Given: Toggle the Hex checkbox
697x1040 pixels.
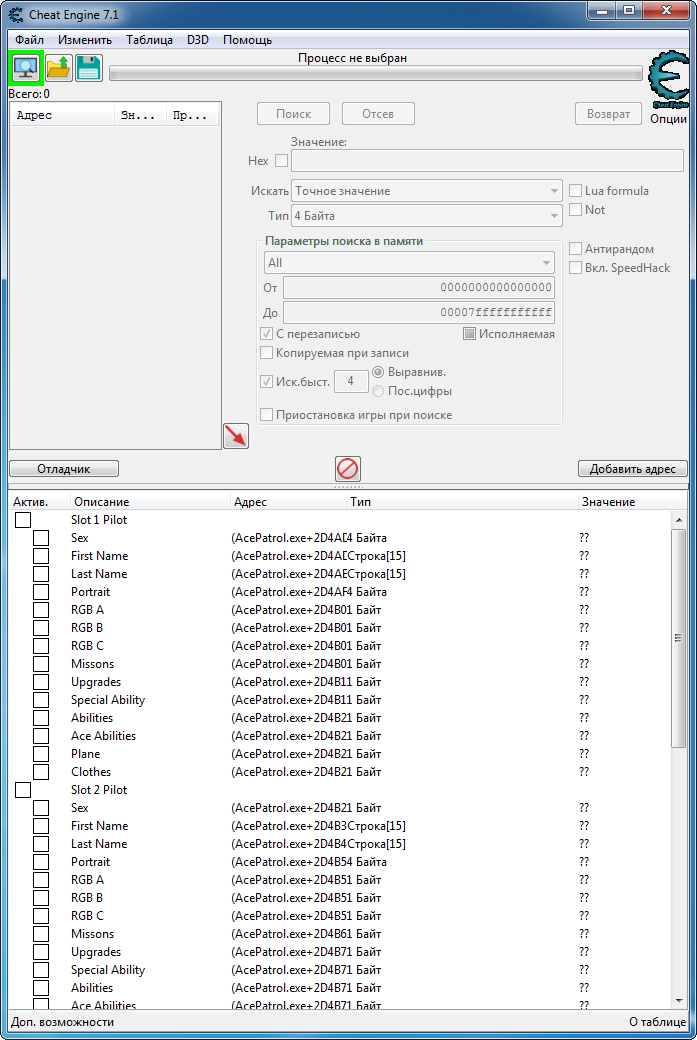Looking at the screenshot, I should coord(281,161).
